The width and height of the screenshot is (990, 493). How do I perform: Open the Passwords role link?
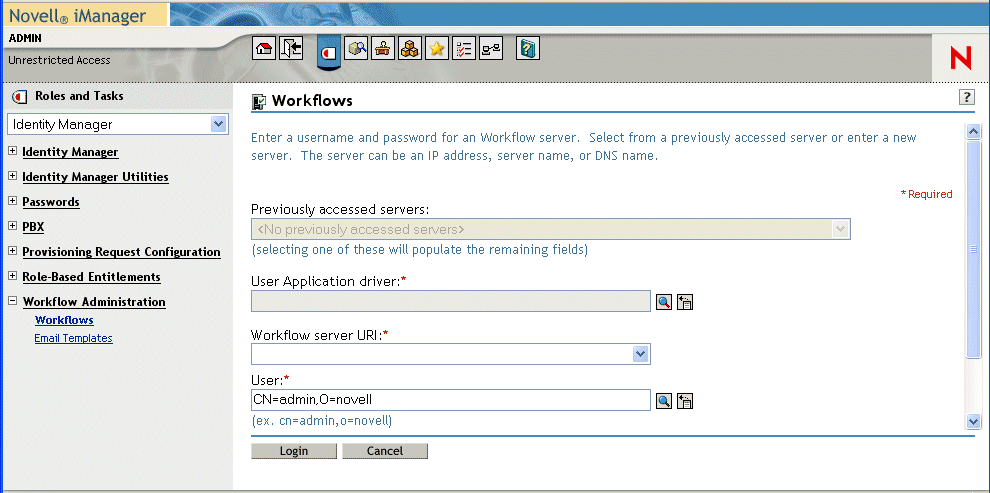51,202
